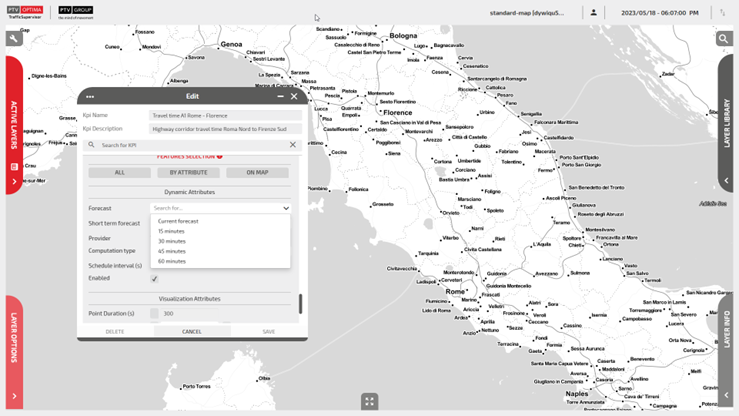Click the Kpi Name input field

point(225,116)
